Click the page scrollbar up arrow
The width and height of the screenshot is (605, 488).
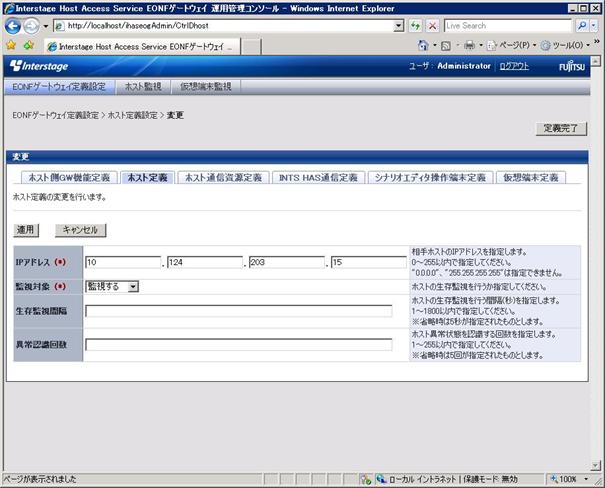pyautogui.click(x=596, y=61)
